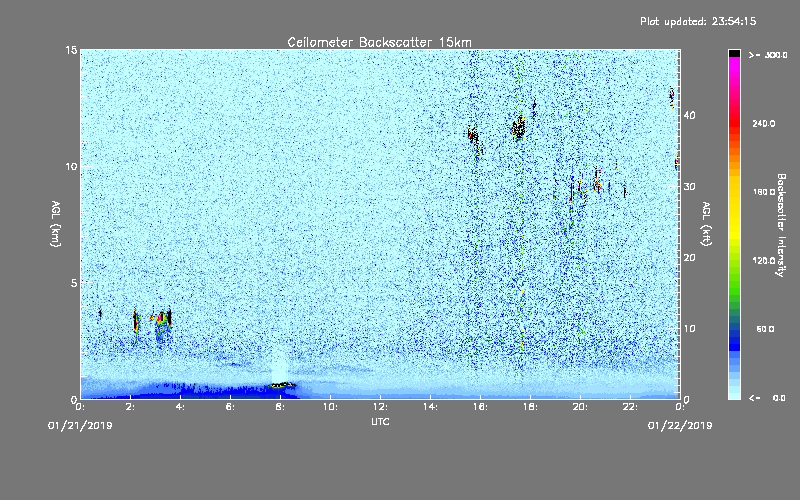The height and width of the screenshot is (500, 800).
Task: Click the "4:" hour tick label
Action: (x=180, y=407)
